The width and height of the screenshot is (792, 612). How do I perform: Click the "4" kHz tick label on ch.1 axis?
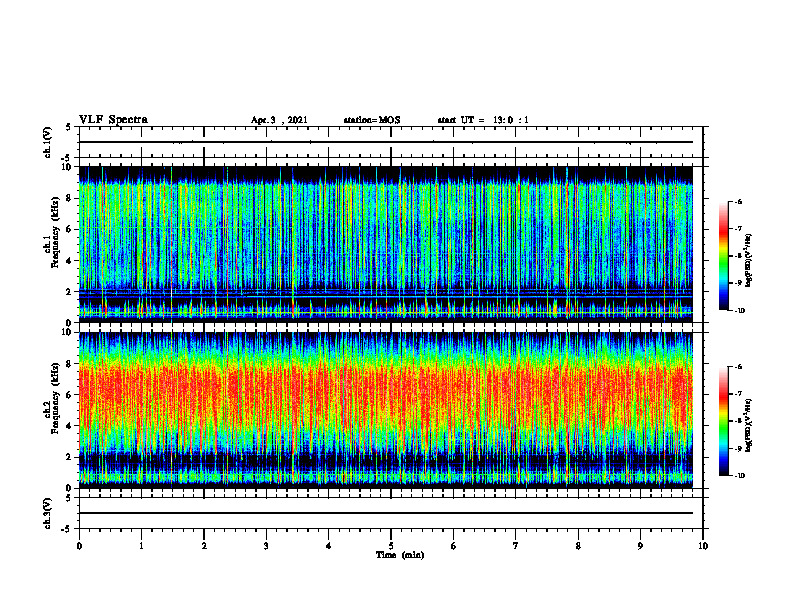(x=70, y=261)
